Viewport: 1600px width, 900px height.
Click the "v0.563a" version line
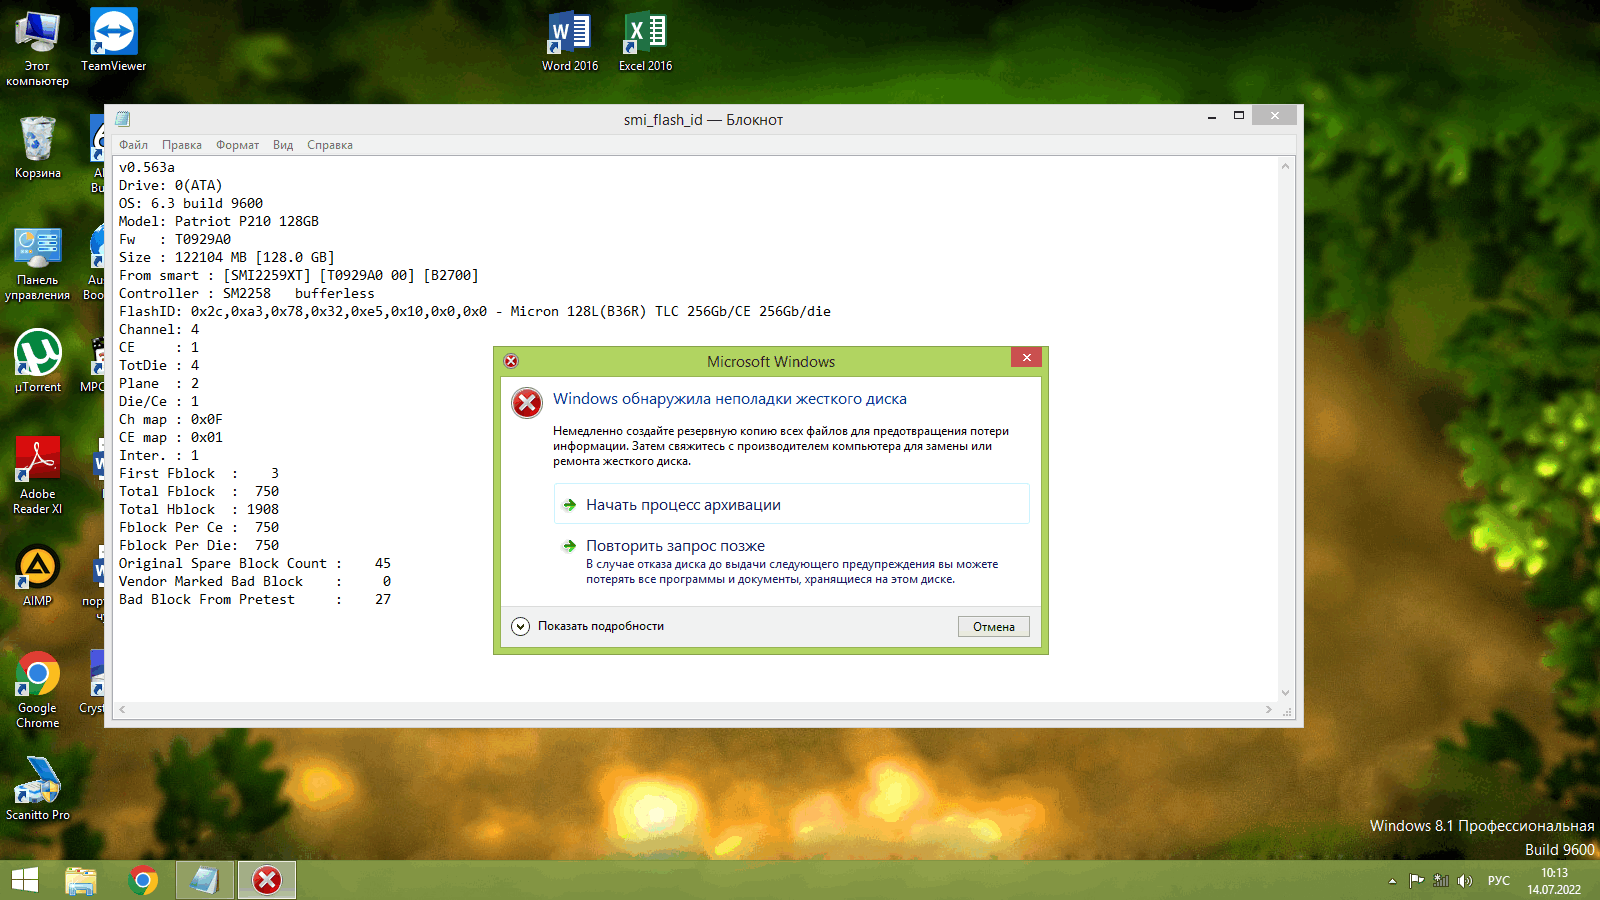(147, 167)
